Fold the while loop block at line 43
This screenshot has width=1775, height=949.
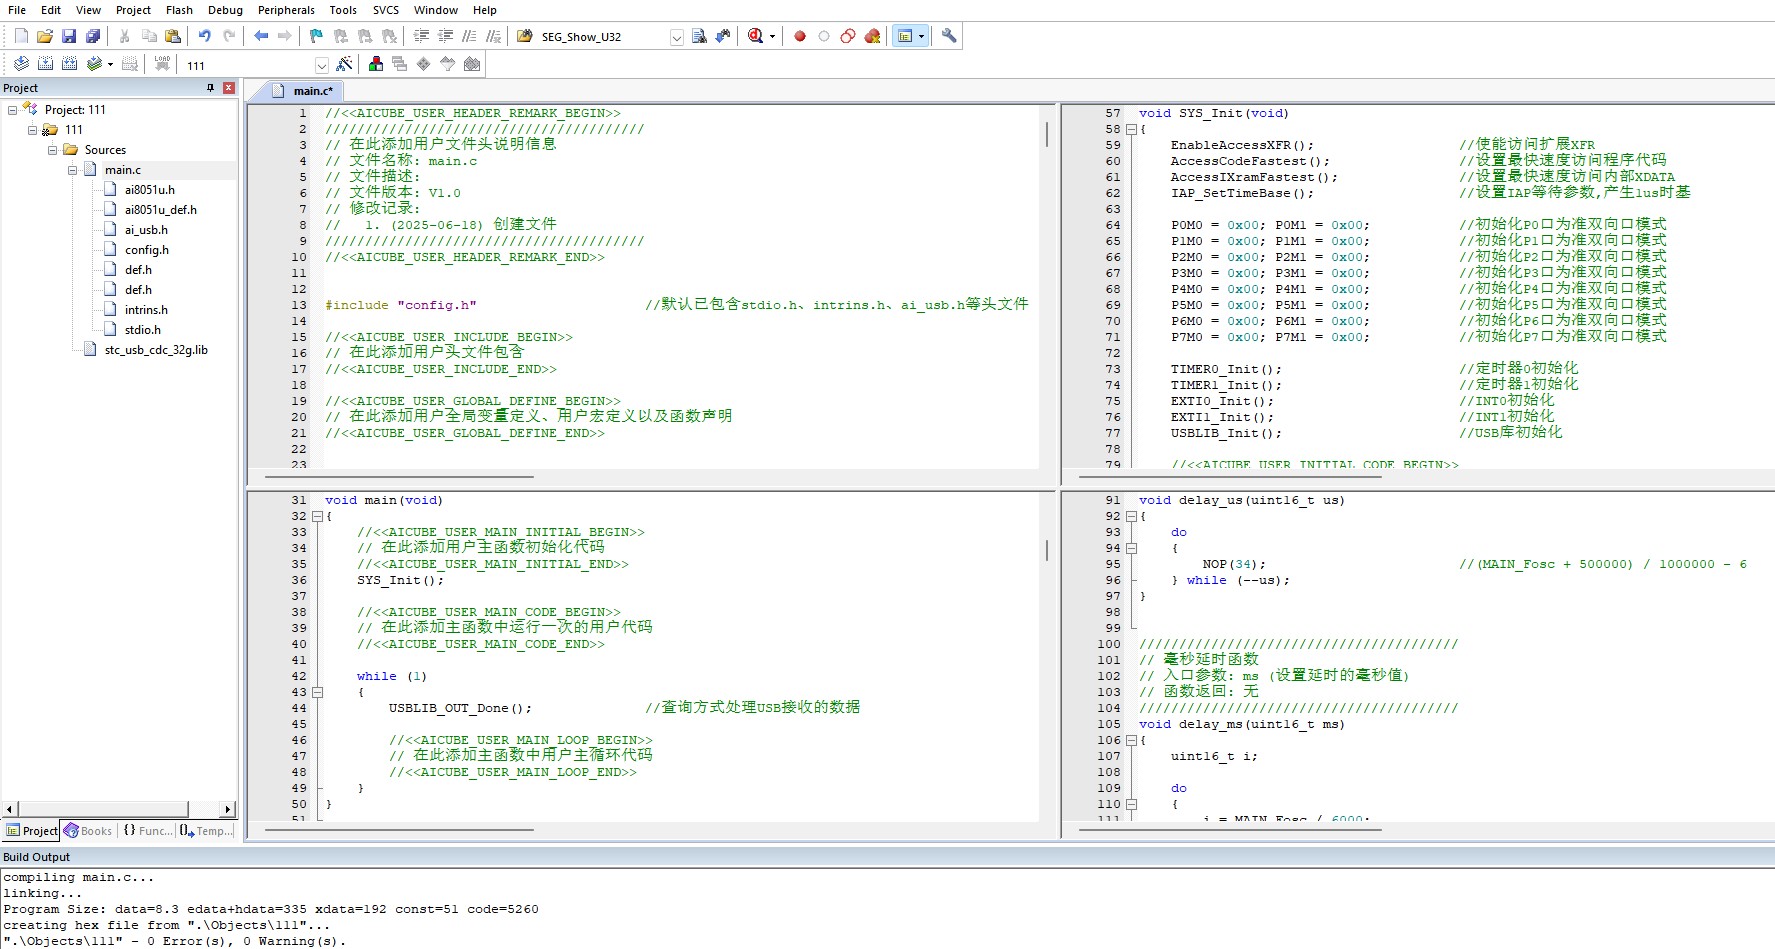pos(317,692)
